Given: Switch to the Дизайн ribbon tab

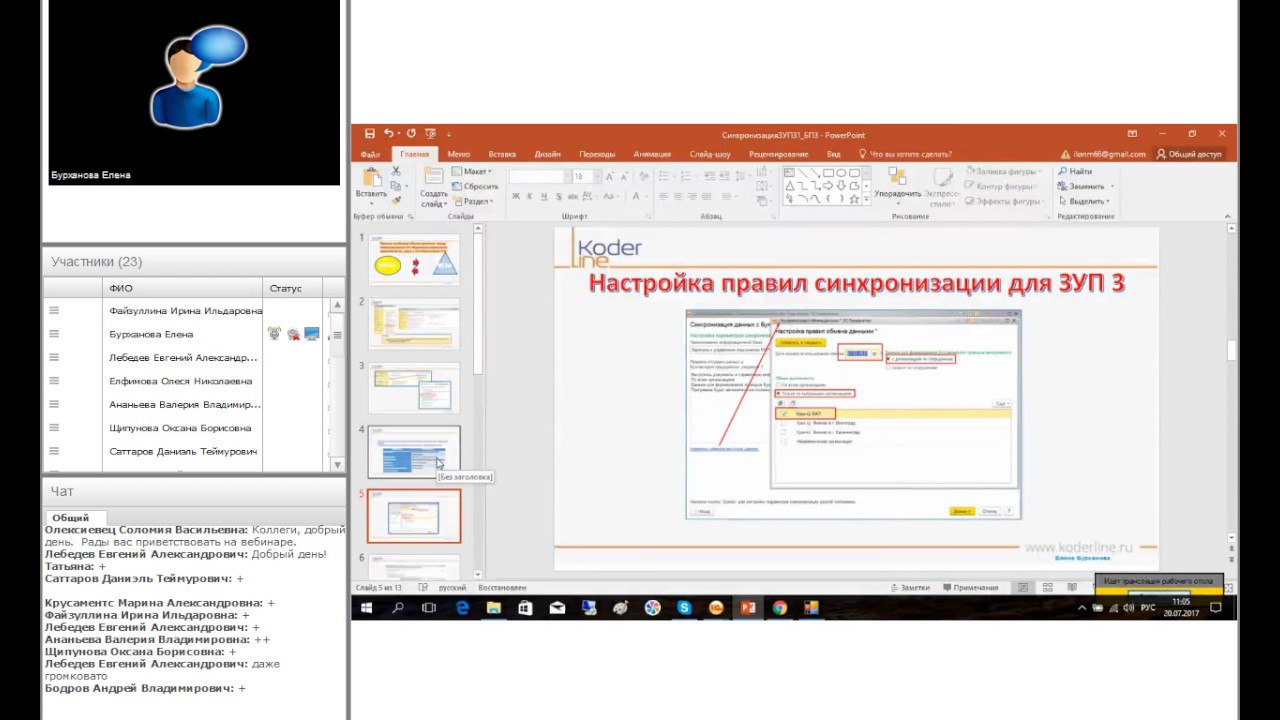Looking at the screenshot, I should point(547,154).
